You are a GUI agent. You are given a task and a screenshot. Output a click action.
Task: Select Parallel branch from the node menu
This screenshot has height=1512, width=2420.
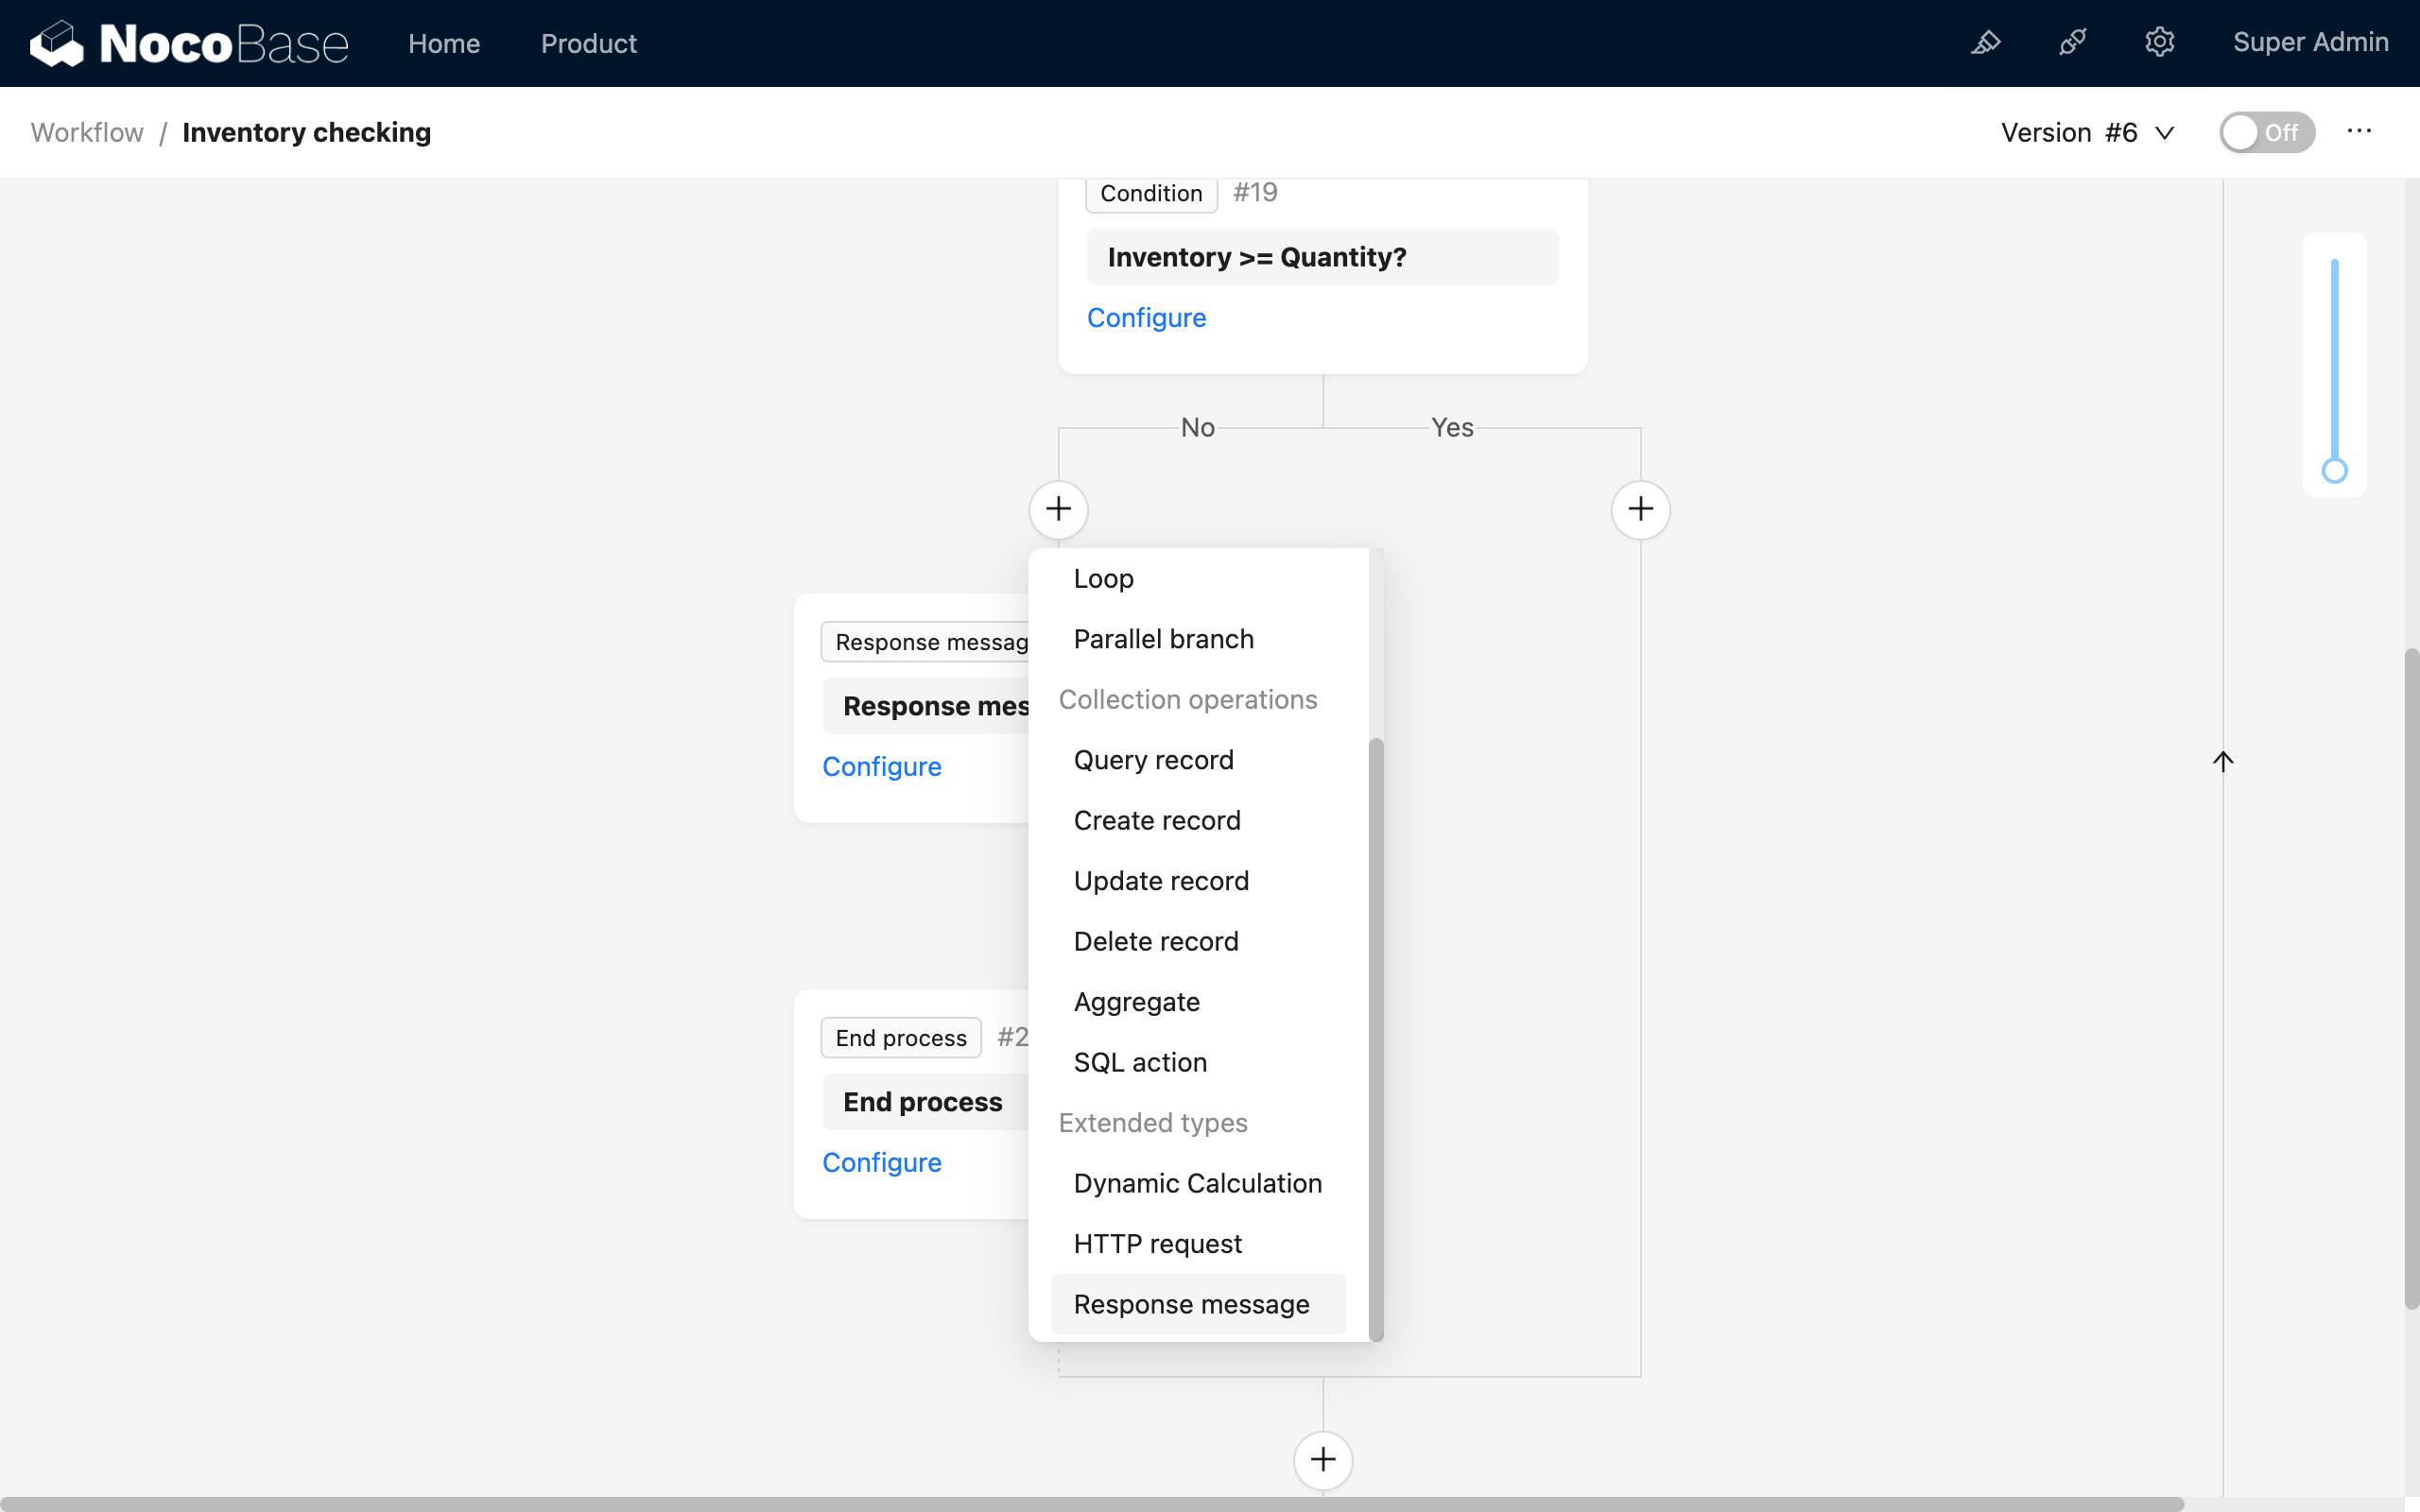pos(1163,638)
